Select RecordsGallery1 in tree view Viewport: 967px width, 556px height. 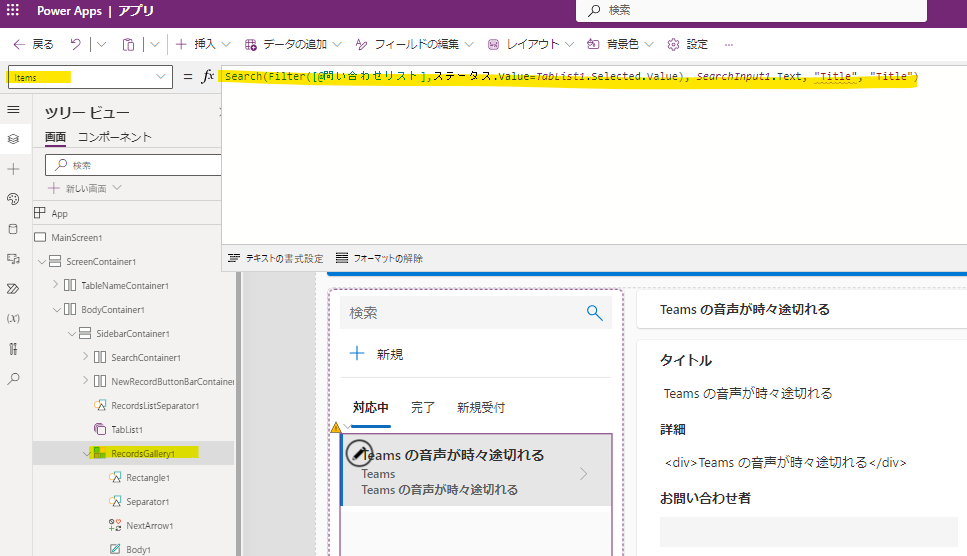point(144,453)
